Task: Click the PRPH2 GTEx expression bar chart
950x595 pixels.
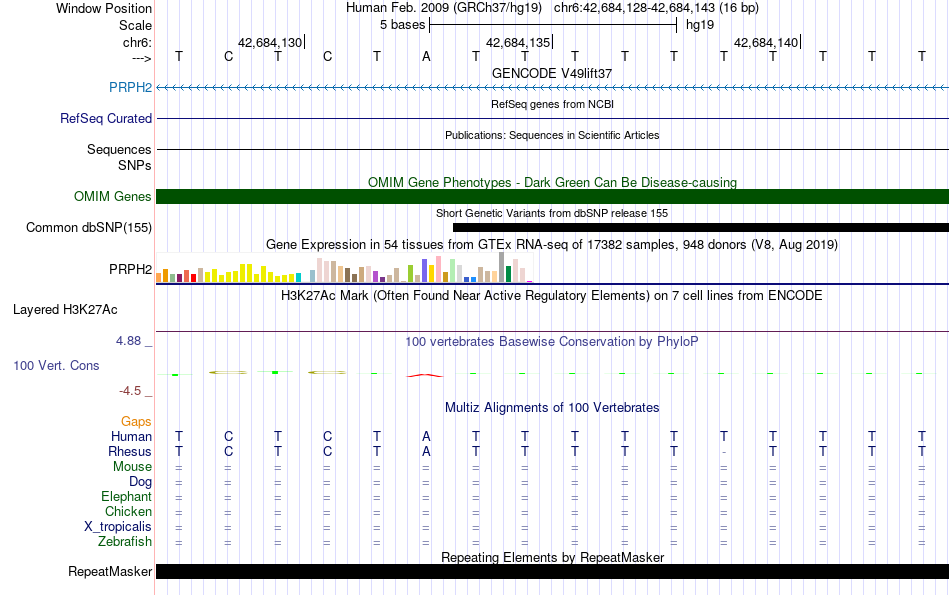Action: [344, 268]
